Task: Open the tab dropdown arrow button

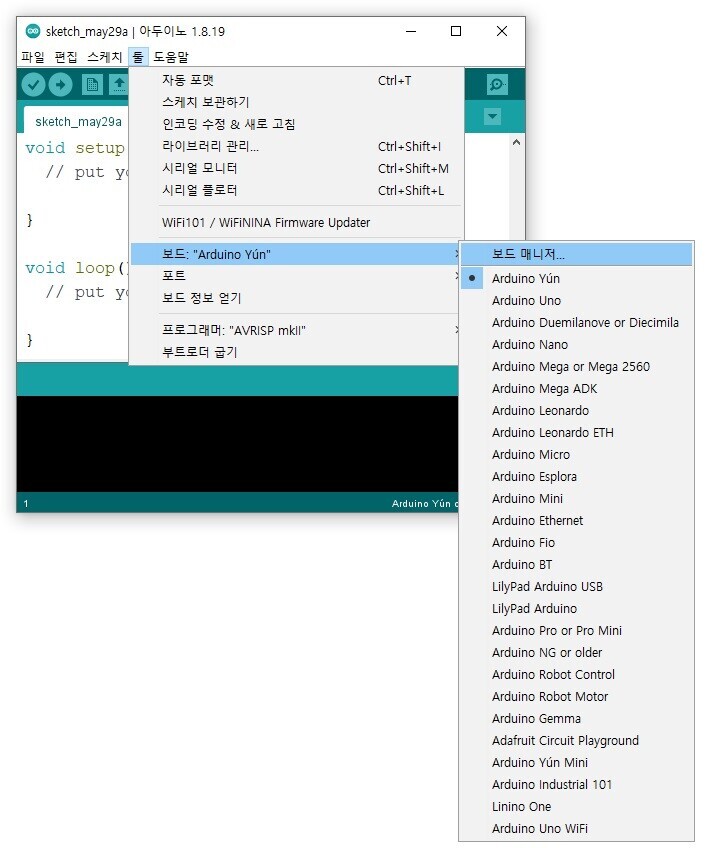Action: click(492, 116)
